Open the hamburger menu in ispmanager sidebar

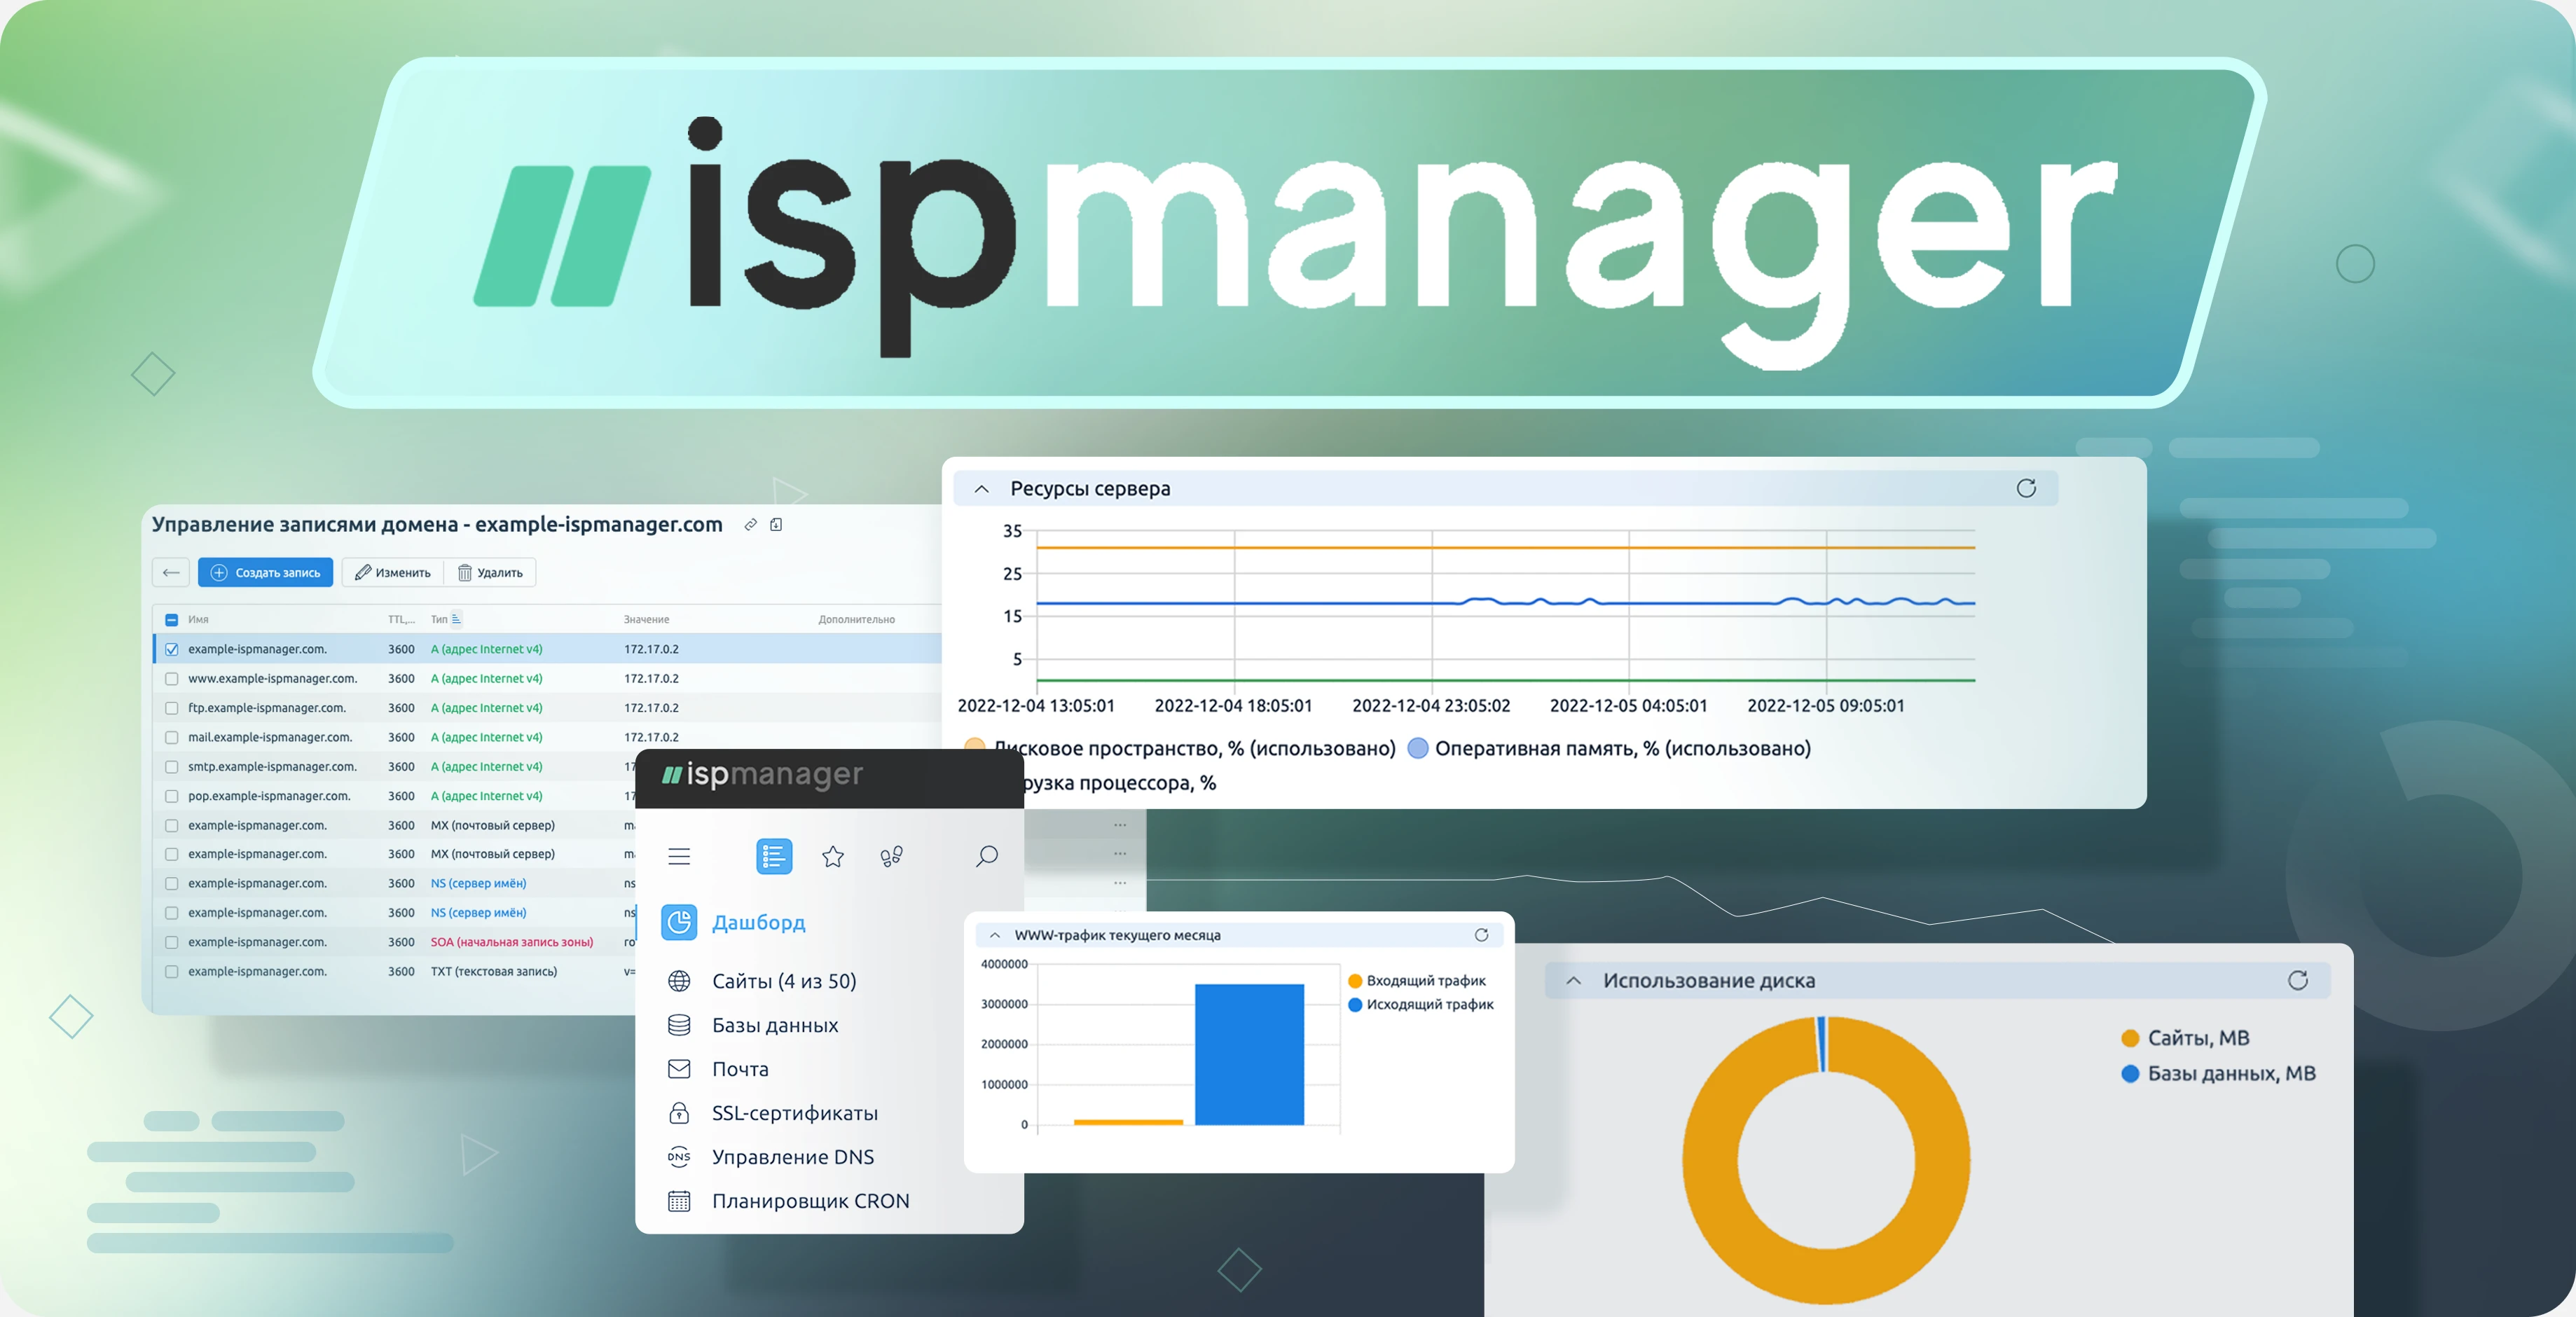679,856
